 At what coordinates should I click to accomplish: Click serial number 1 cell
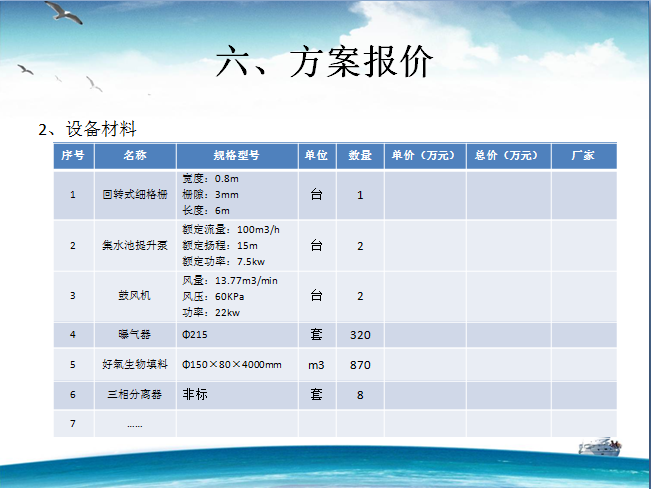click(x=73, y=195)
